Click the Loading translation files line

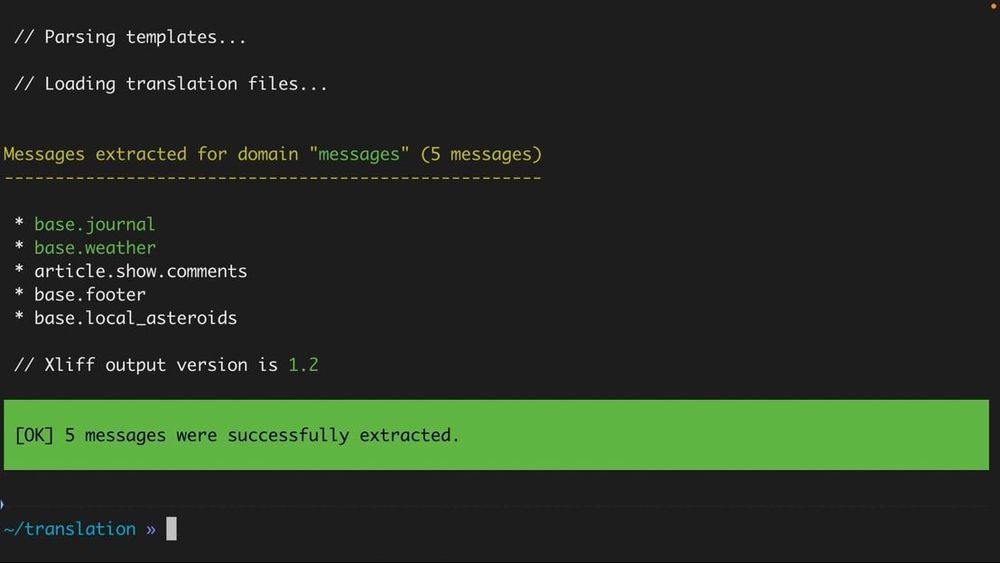coord(171,84)
